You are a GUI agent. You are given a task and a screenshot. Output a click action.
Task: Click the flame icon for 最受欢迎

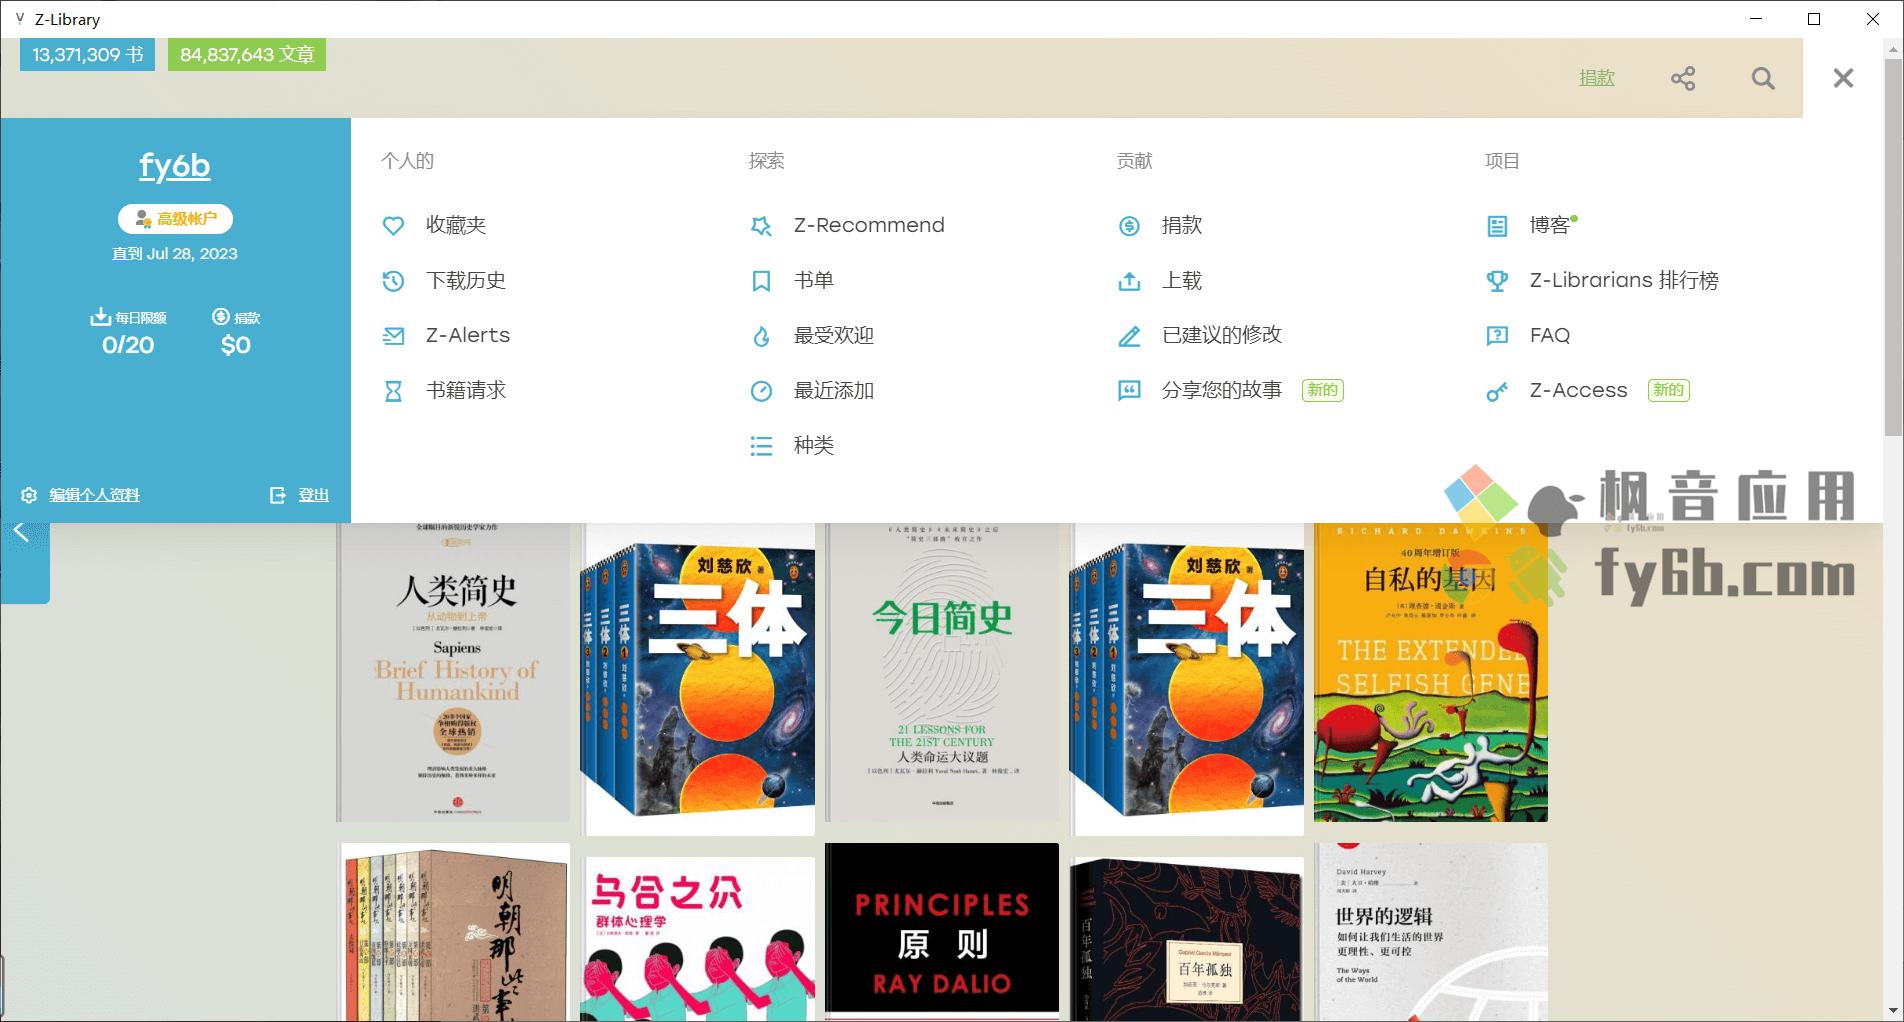pos(761,336)
